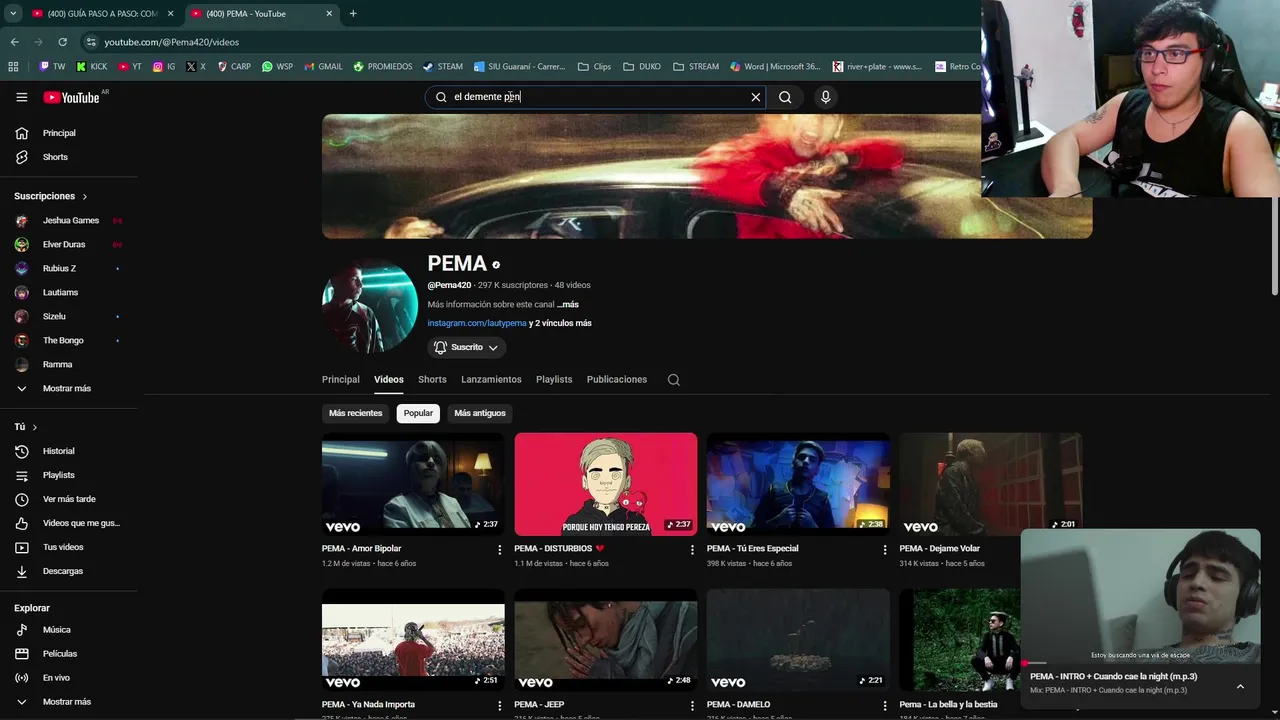The image size is (1280, 720).
Task: Open options menu for Ya Nada Importa
Action: coord(500,706)
